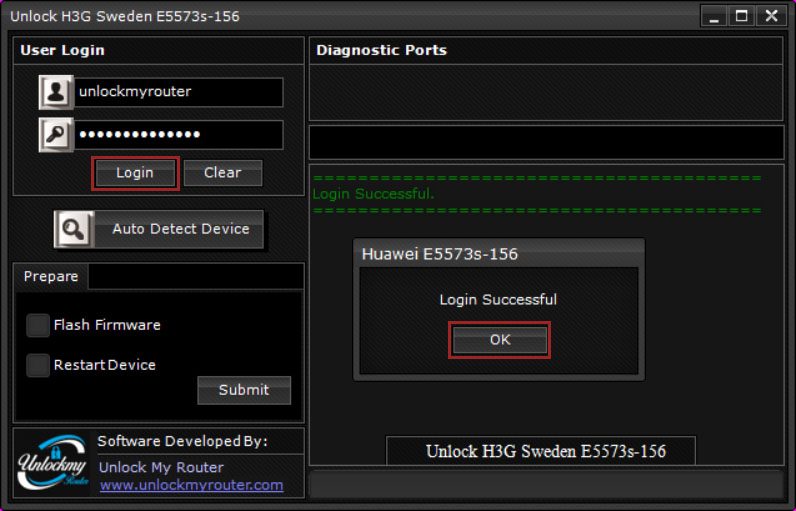
Task: Close the Unlock H3G Sweden window
Action: (771, 16)
